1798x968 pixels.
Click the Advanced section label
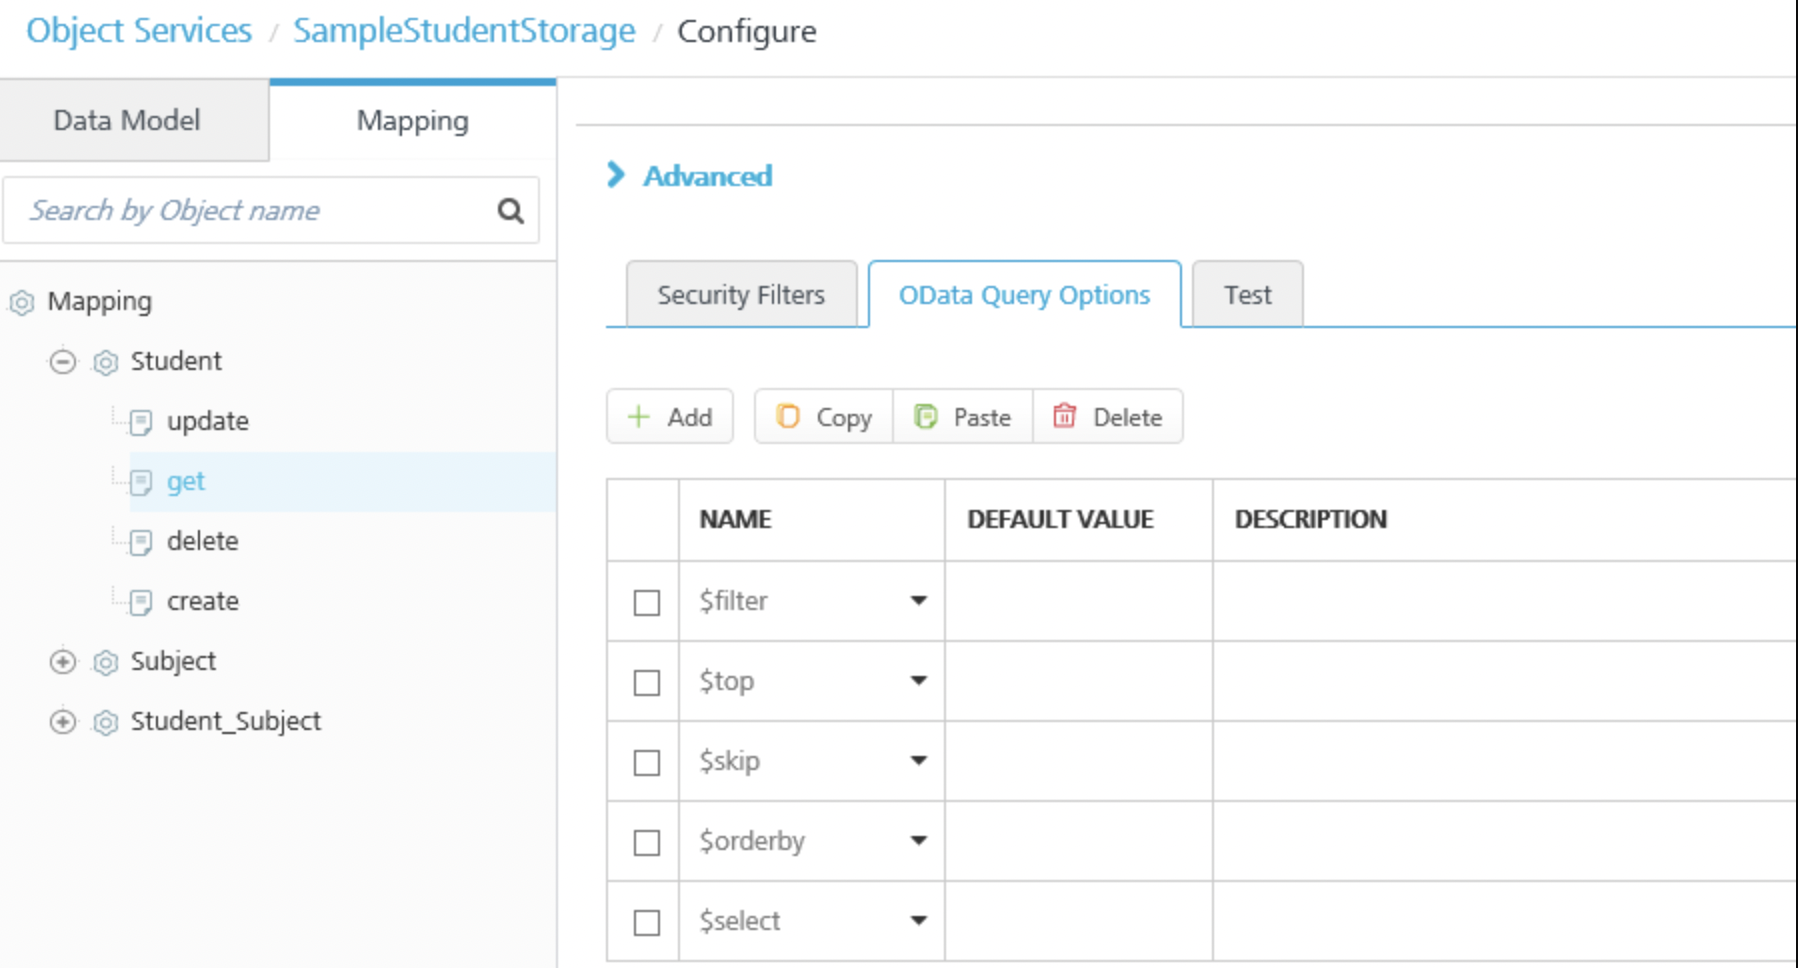click(707, 176)
